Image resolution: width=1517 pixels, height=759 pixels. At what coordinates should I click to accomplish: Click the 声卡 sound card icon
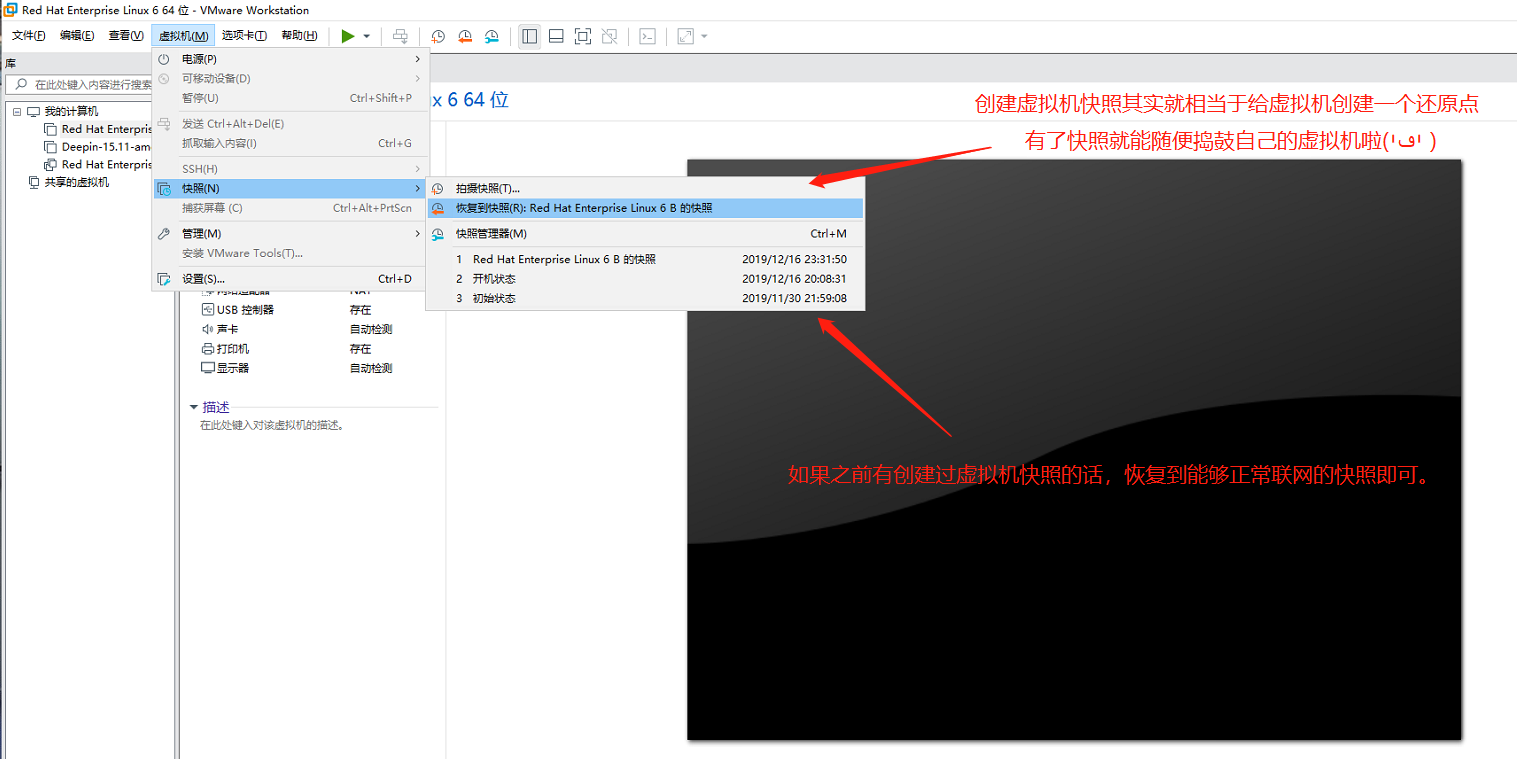pyautogui.click(x=208, y=329)
